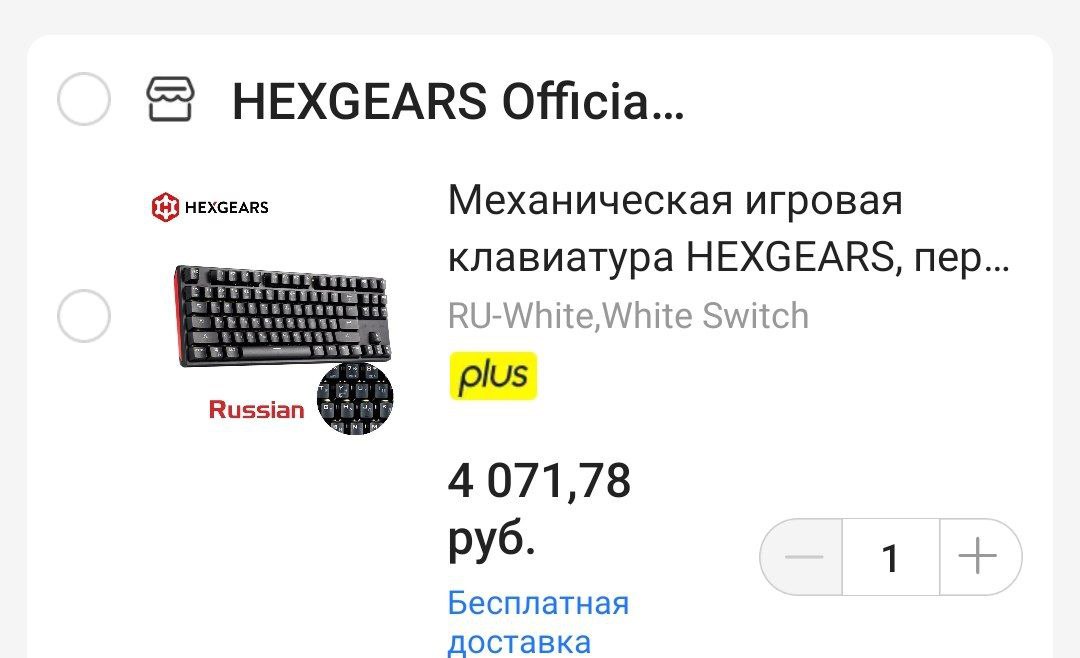Viewport: 1080px width, 658px height.
Task: Click the quantity field showing 1
Action: pyautogui.click(x=891, y=557)
